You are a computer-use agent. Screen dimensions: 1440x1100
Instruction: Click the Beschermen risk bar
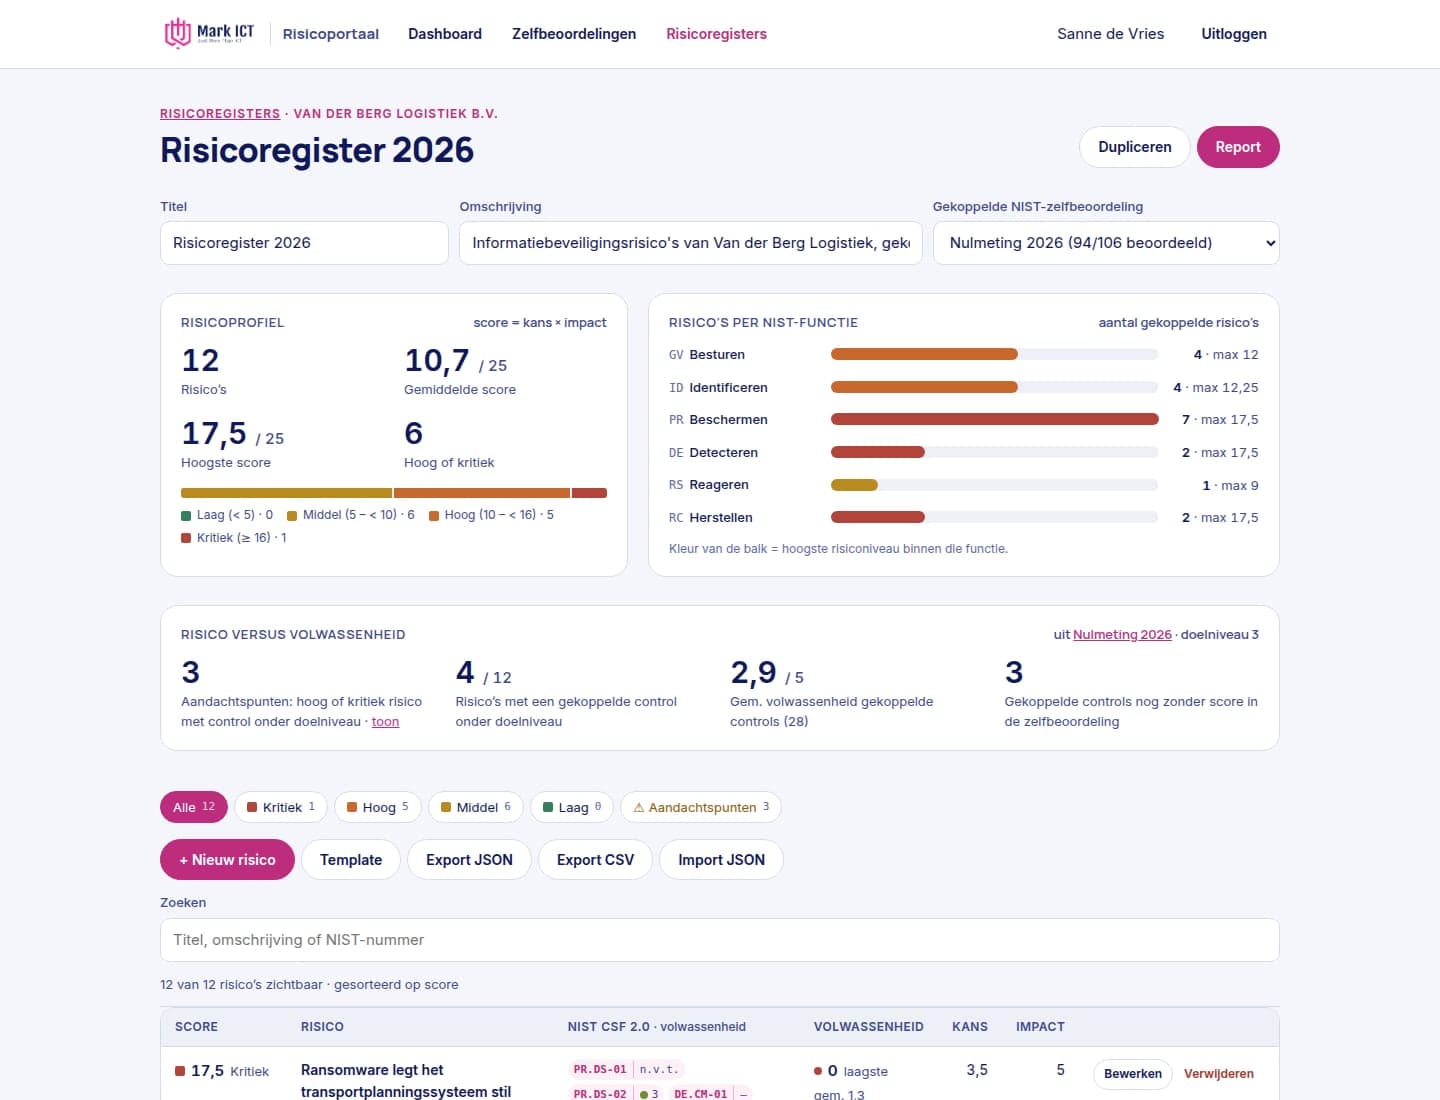click(995, 420)
